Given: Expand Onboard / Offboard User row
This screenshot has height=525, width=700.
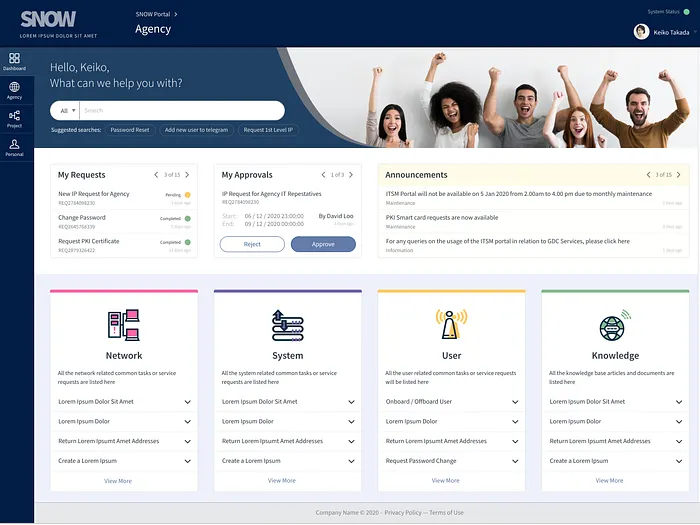Looking at the screenshot, I should [x=515, y=402].
